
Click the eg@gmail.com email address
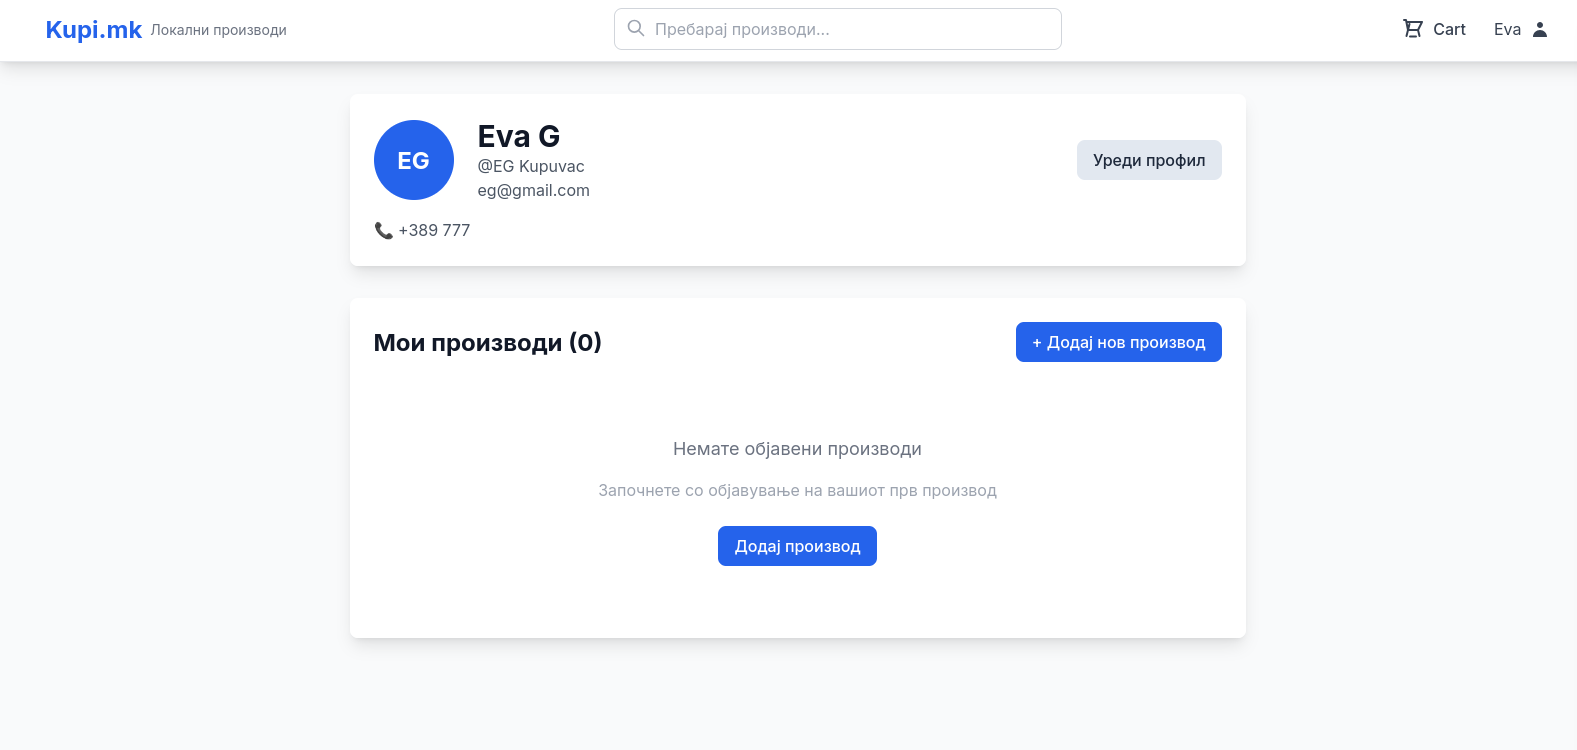(x=533, y=190)
